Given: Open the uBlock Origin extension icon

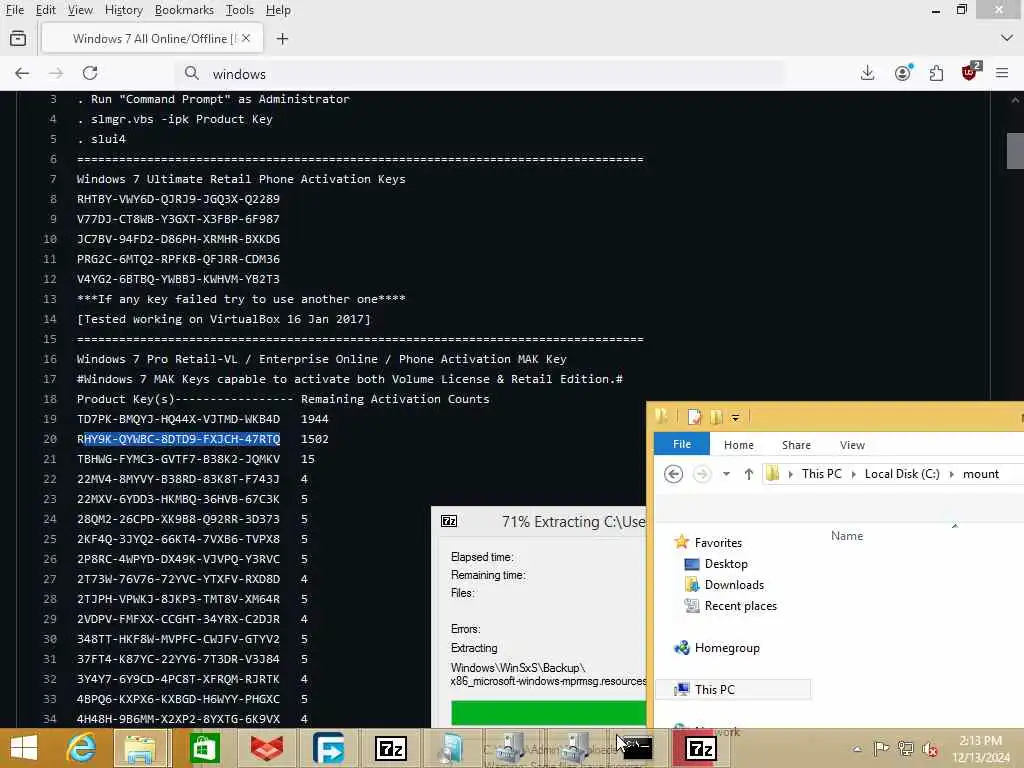Looking at the screenshot, I should [x=970, y=72].
